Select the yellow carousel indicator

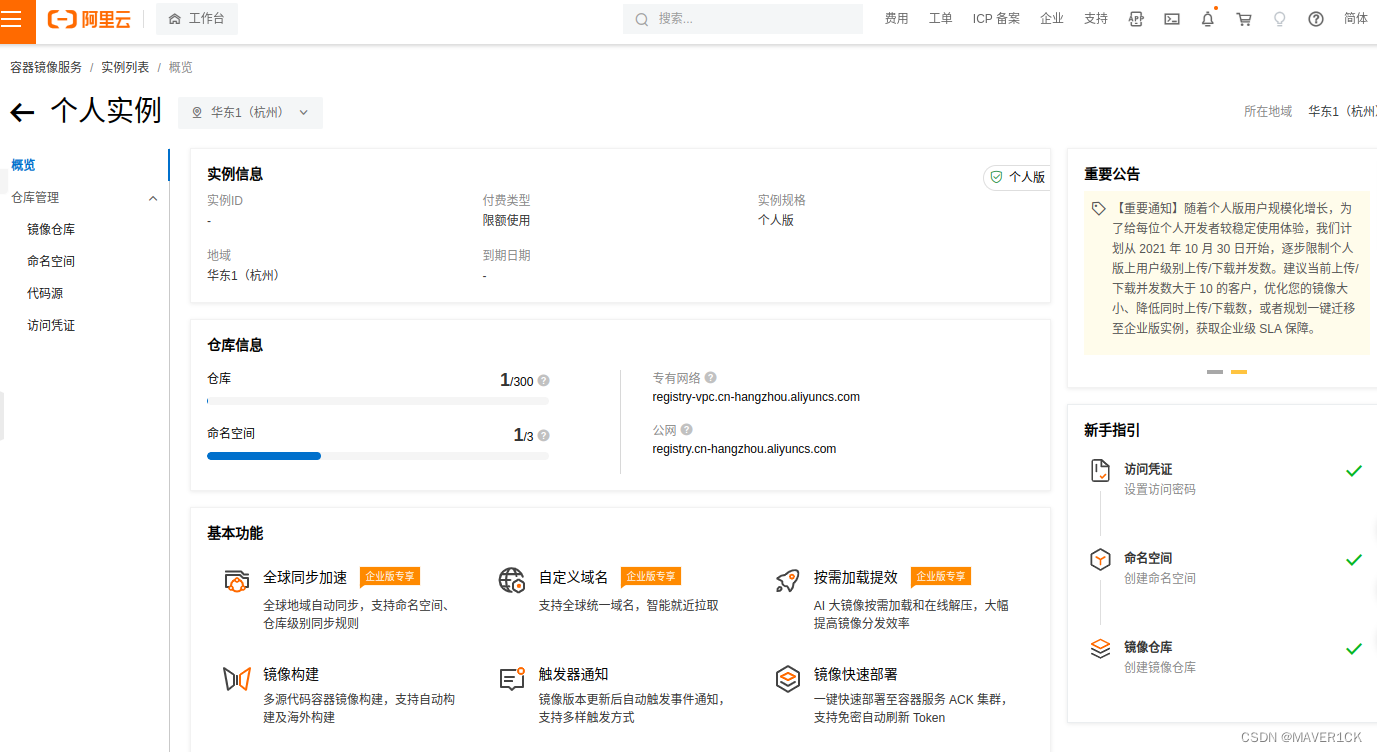point(1239,371)
